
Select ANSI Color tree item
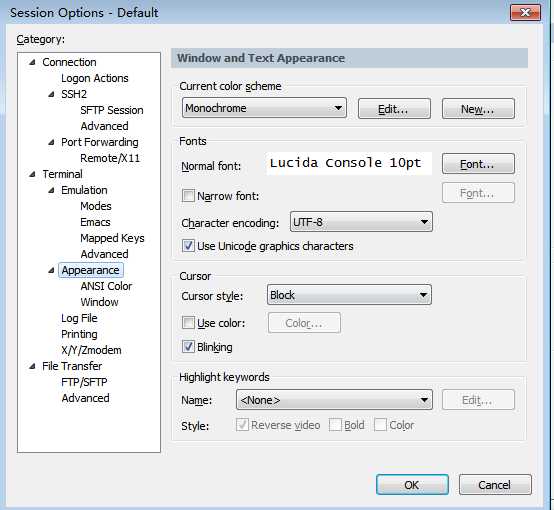pos(106,286)
